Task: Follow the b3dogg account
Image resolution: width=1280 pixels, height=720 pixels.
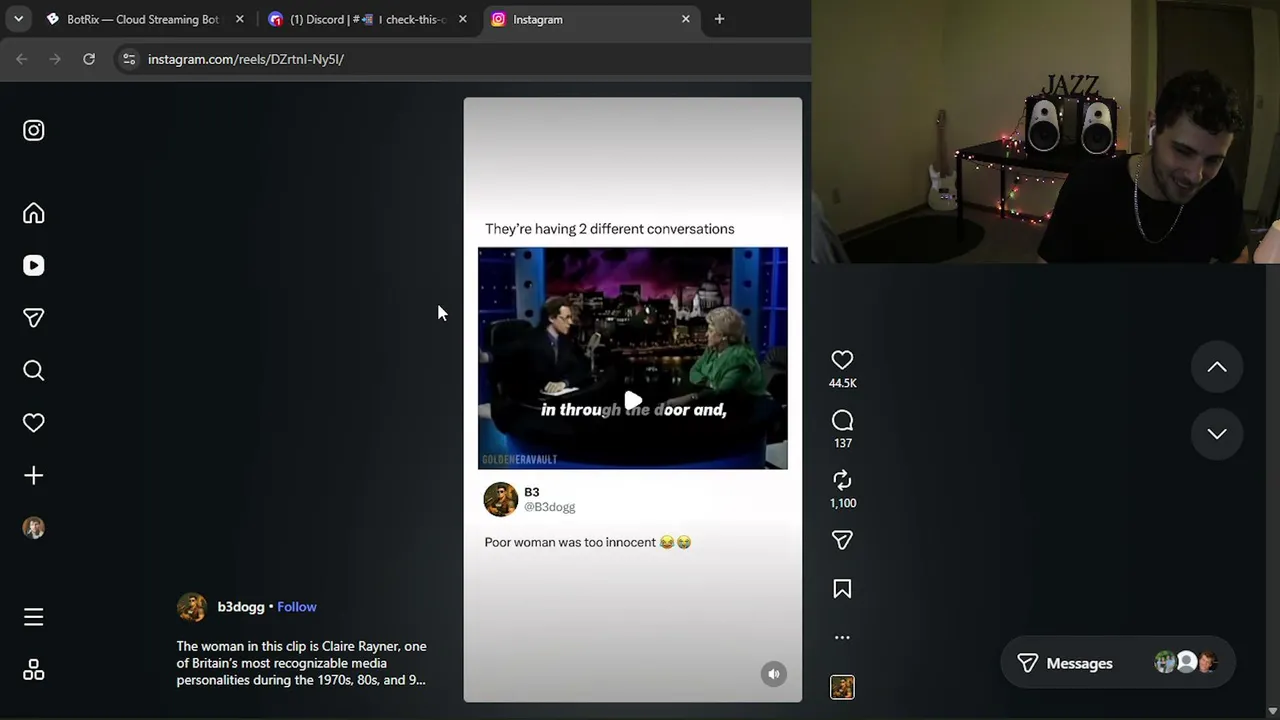Action: (297, 607)
